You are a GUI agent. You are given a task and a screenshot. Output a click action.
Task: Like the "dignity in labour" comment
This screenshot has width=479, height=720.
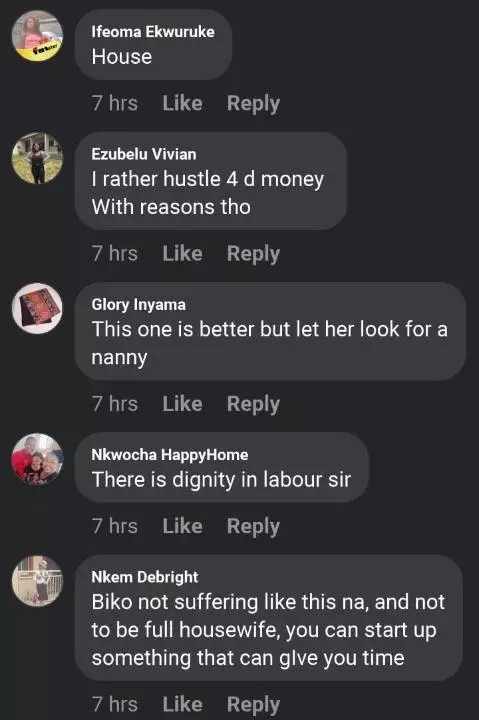coord(182,526)
